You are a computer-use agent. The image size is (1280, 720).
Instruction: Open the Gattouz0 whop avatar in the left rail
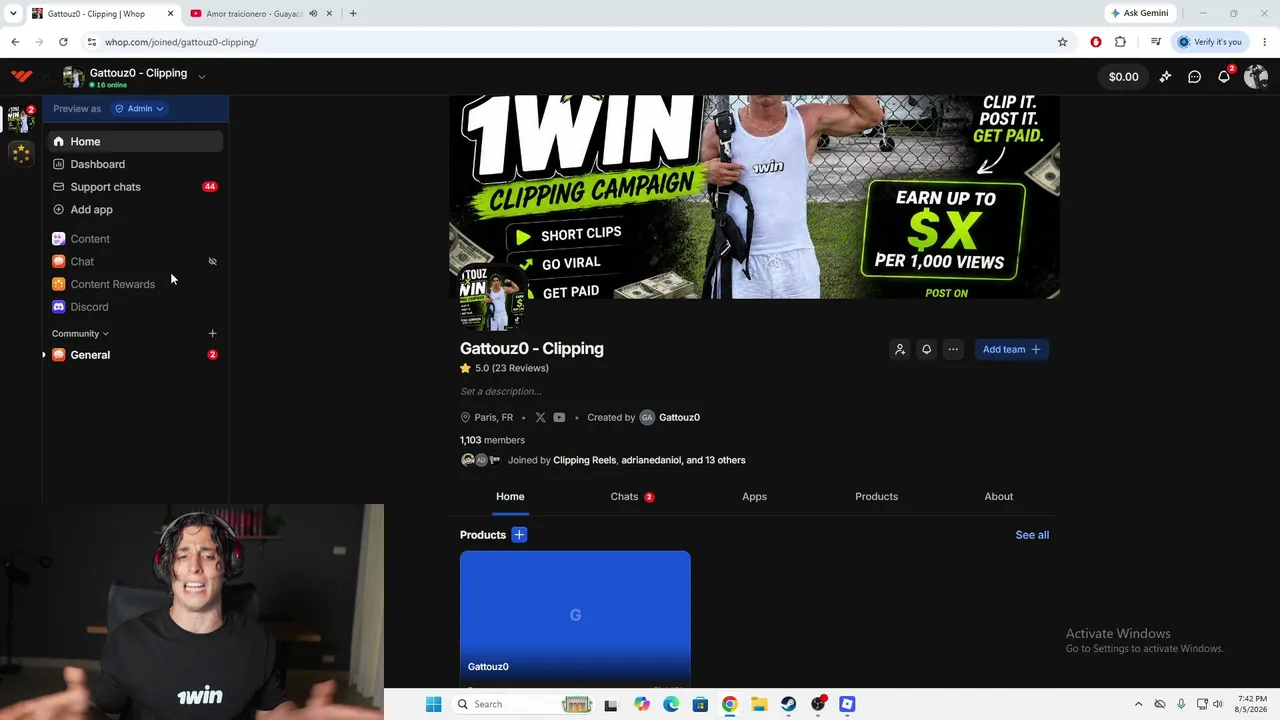pyautogui.click(x=20, y=119)
